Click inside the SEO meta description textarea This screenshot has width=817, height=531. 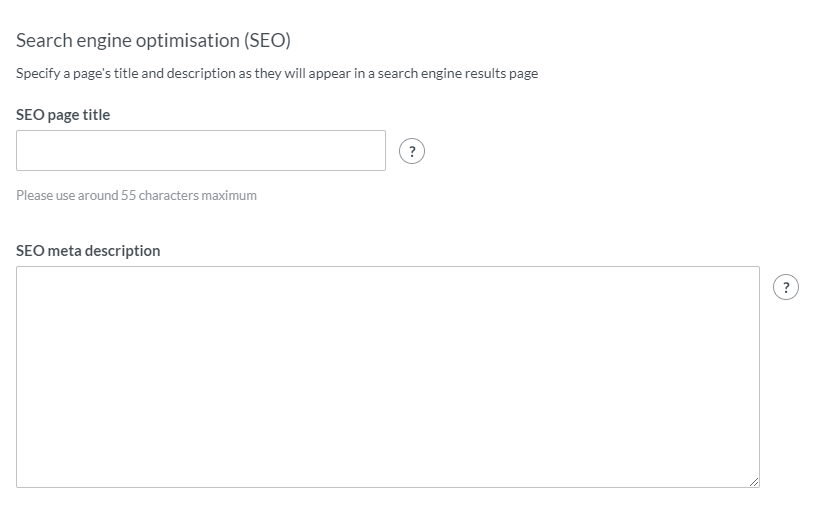point(387,377)
